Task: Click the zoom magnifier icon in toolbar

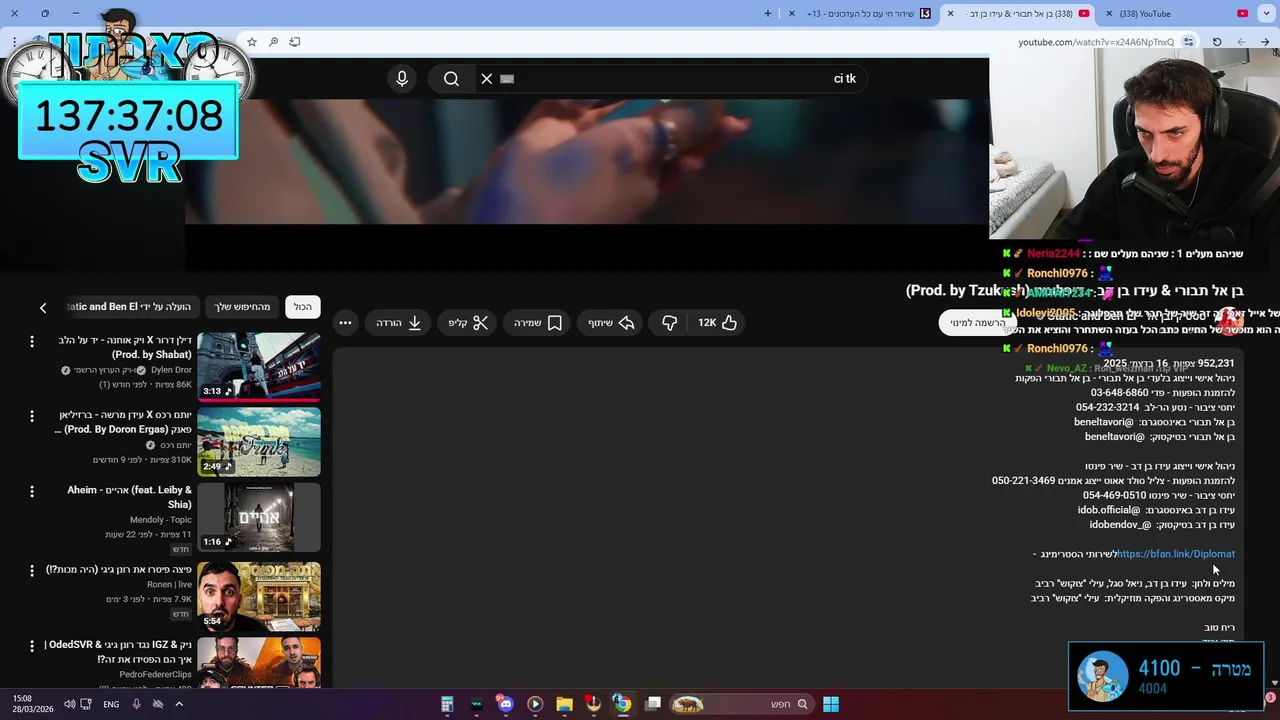Action: point(273,42)
